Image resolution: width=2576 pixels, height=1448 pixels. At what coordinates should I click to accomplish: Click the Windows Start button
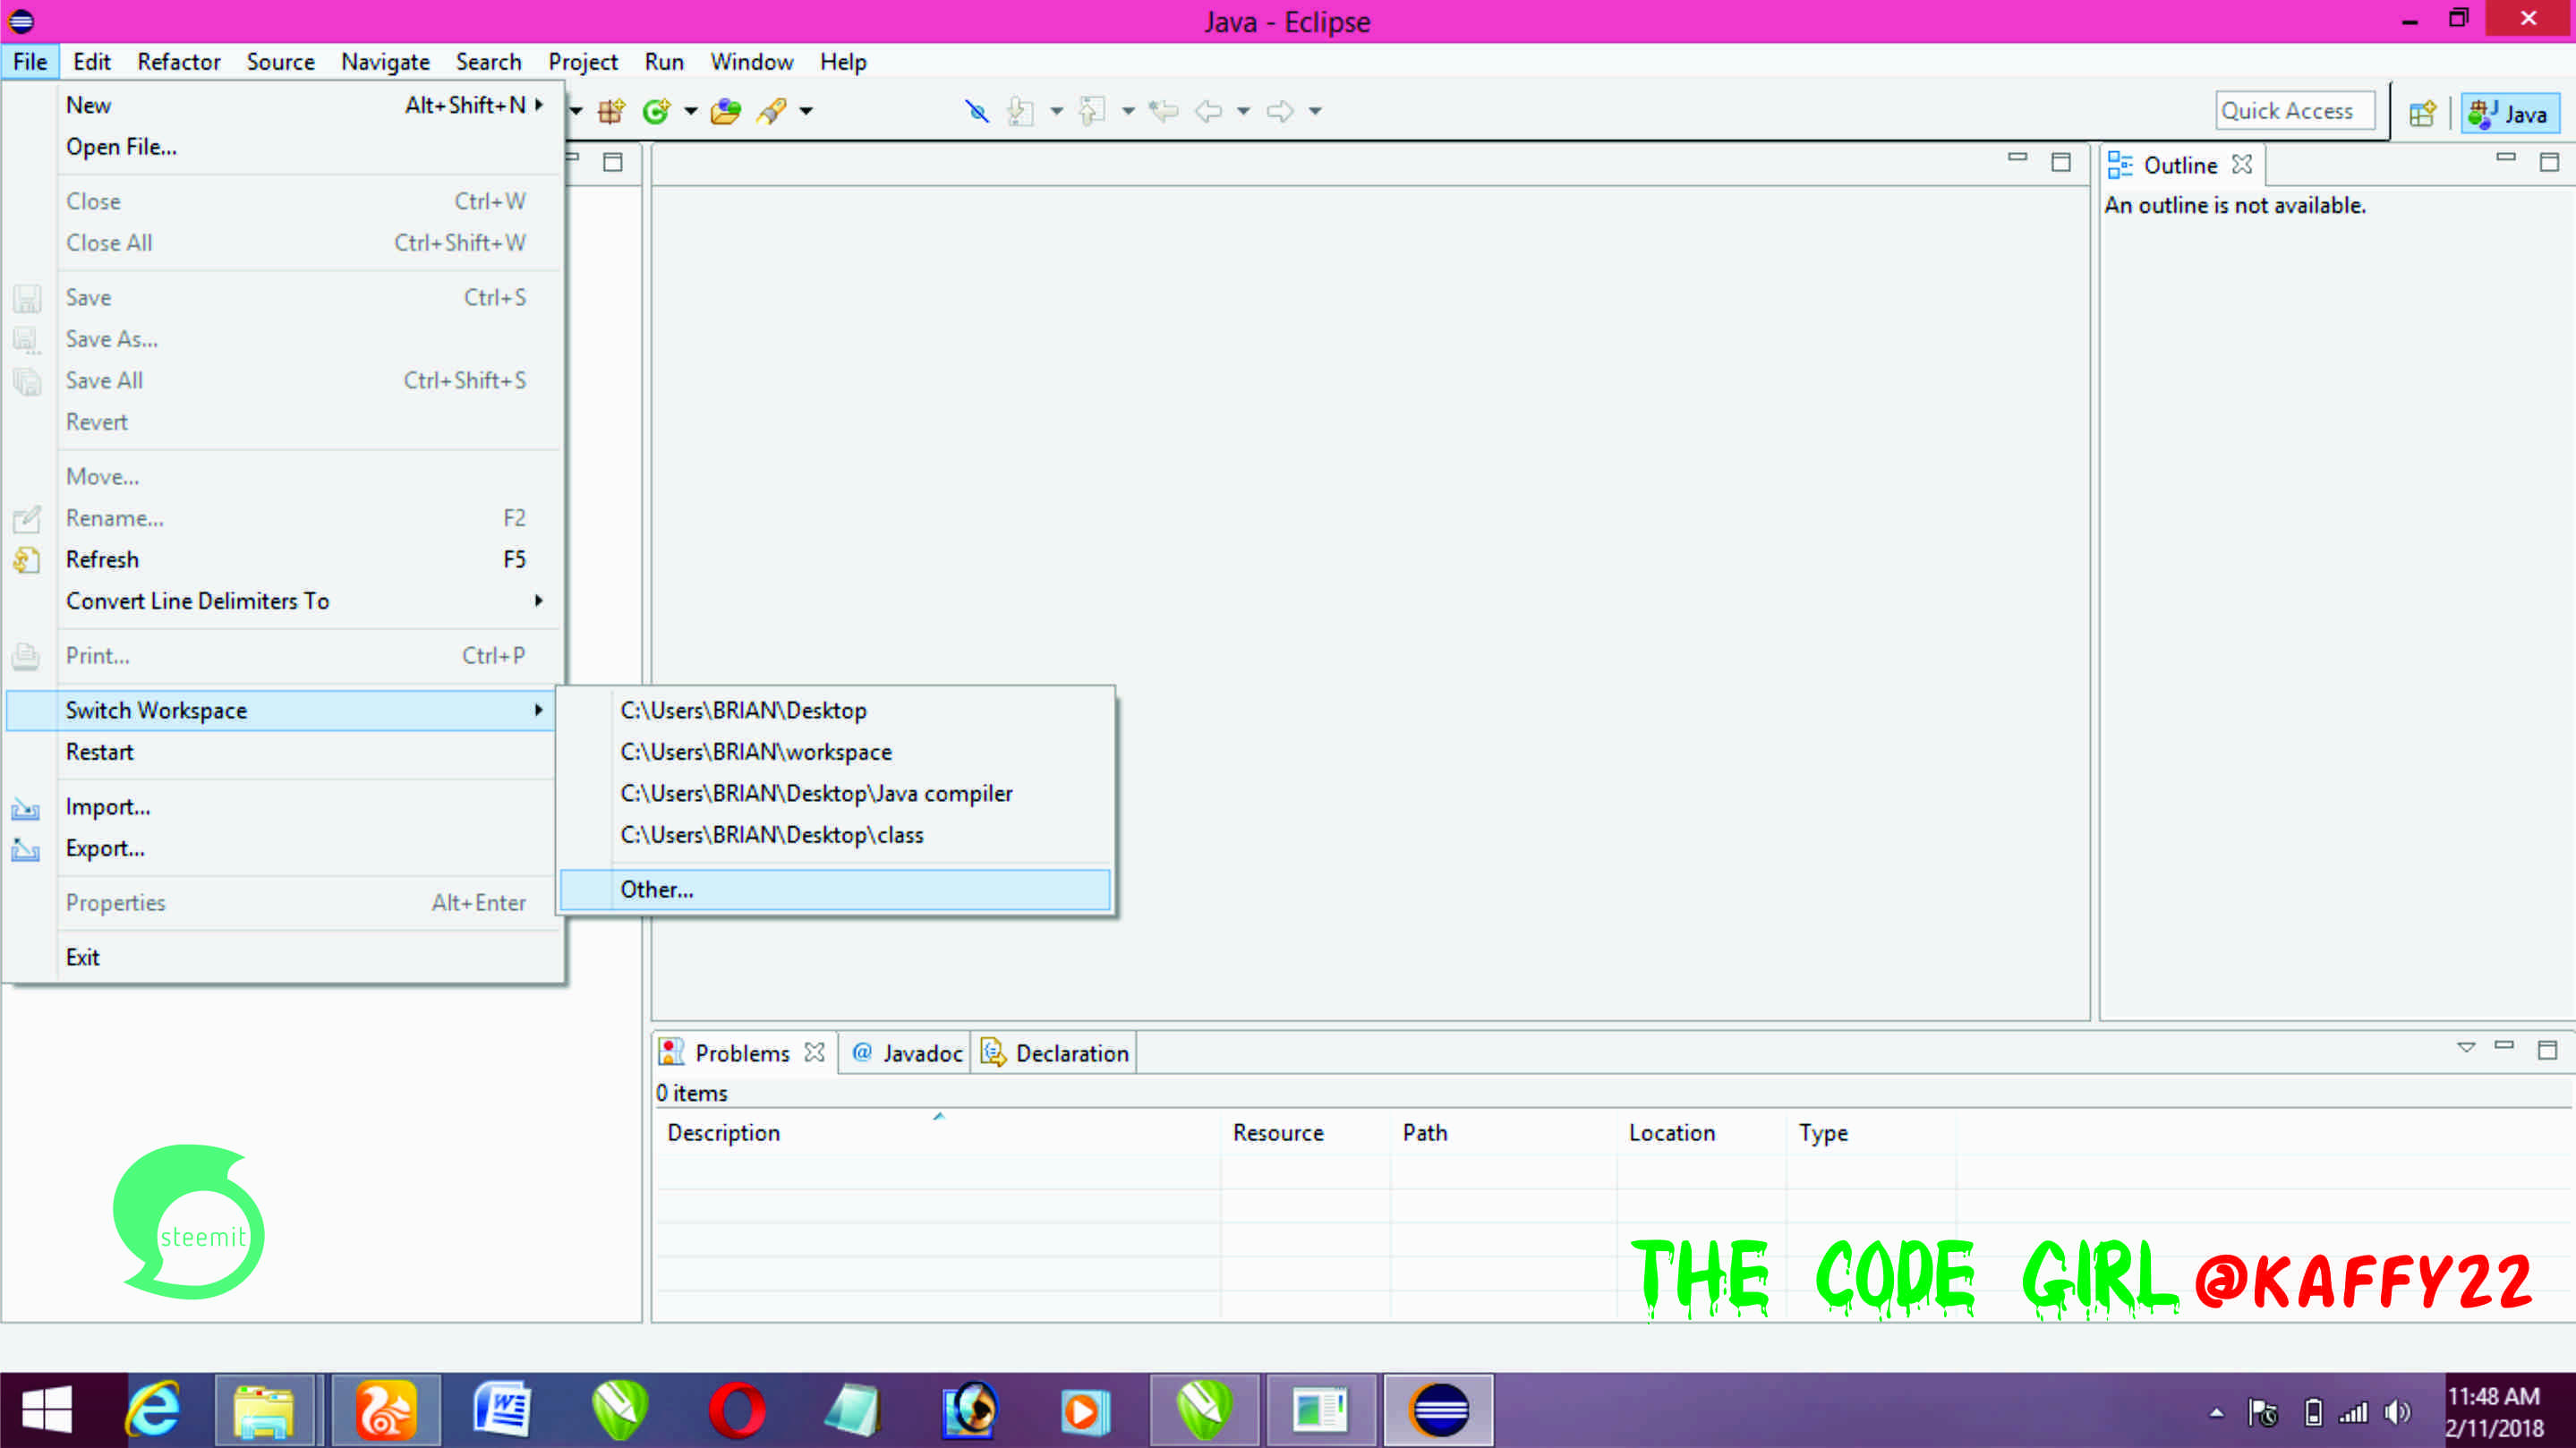click(x=47, y=1410)
